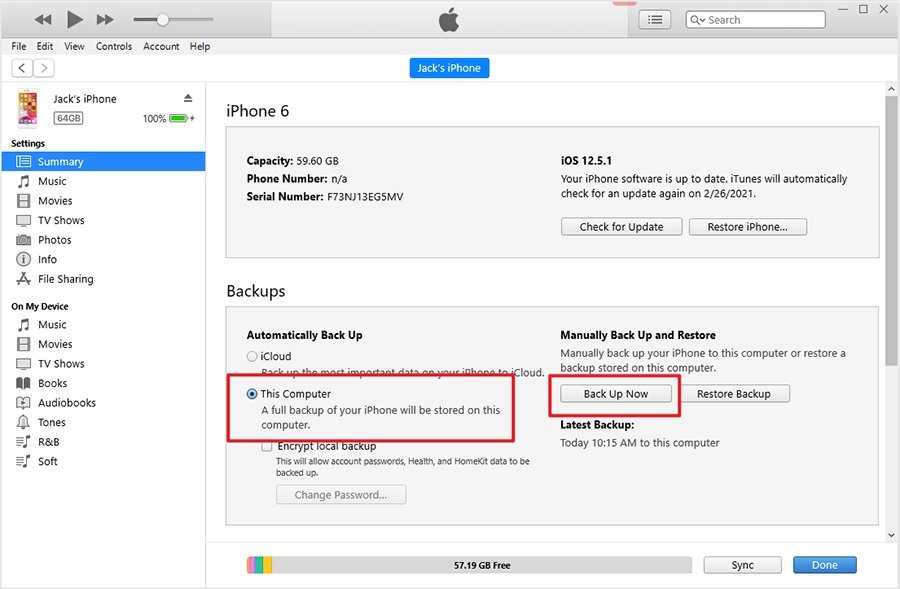This screenshot has width=900, height=589.
Task: Click the vertical scrollbar thumb
Action: coord(891,230)
